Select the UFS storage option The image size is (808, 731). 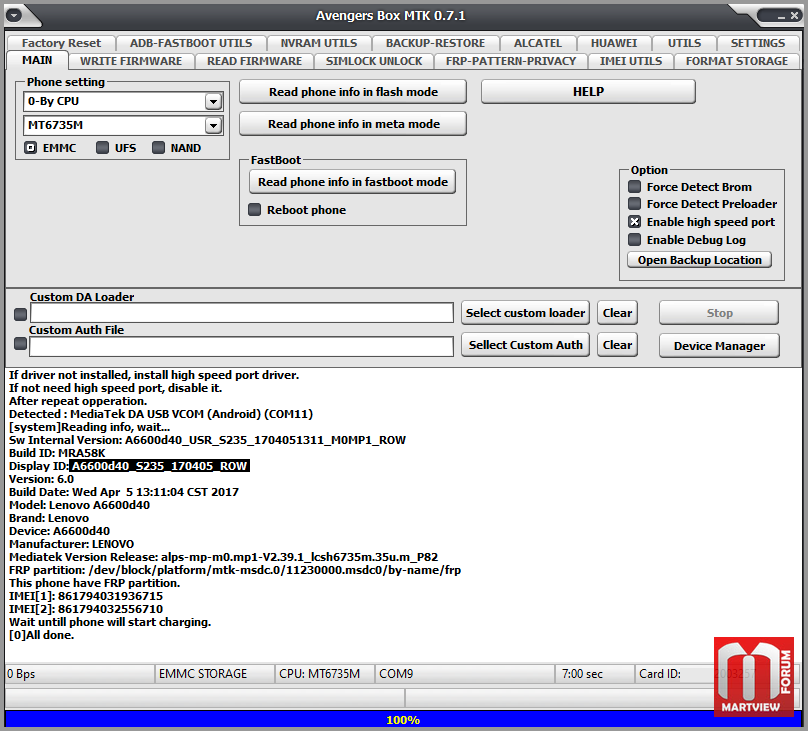(103, 148)
